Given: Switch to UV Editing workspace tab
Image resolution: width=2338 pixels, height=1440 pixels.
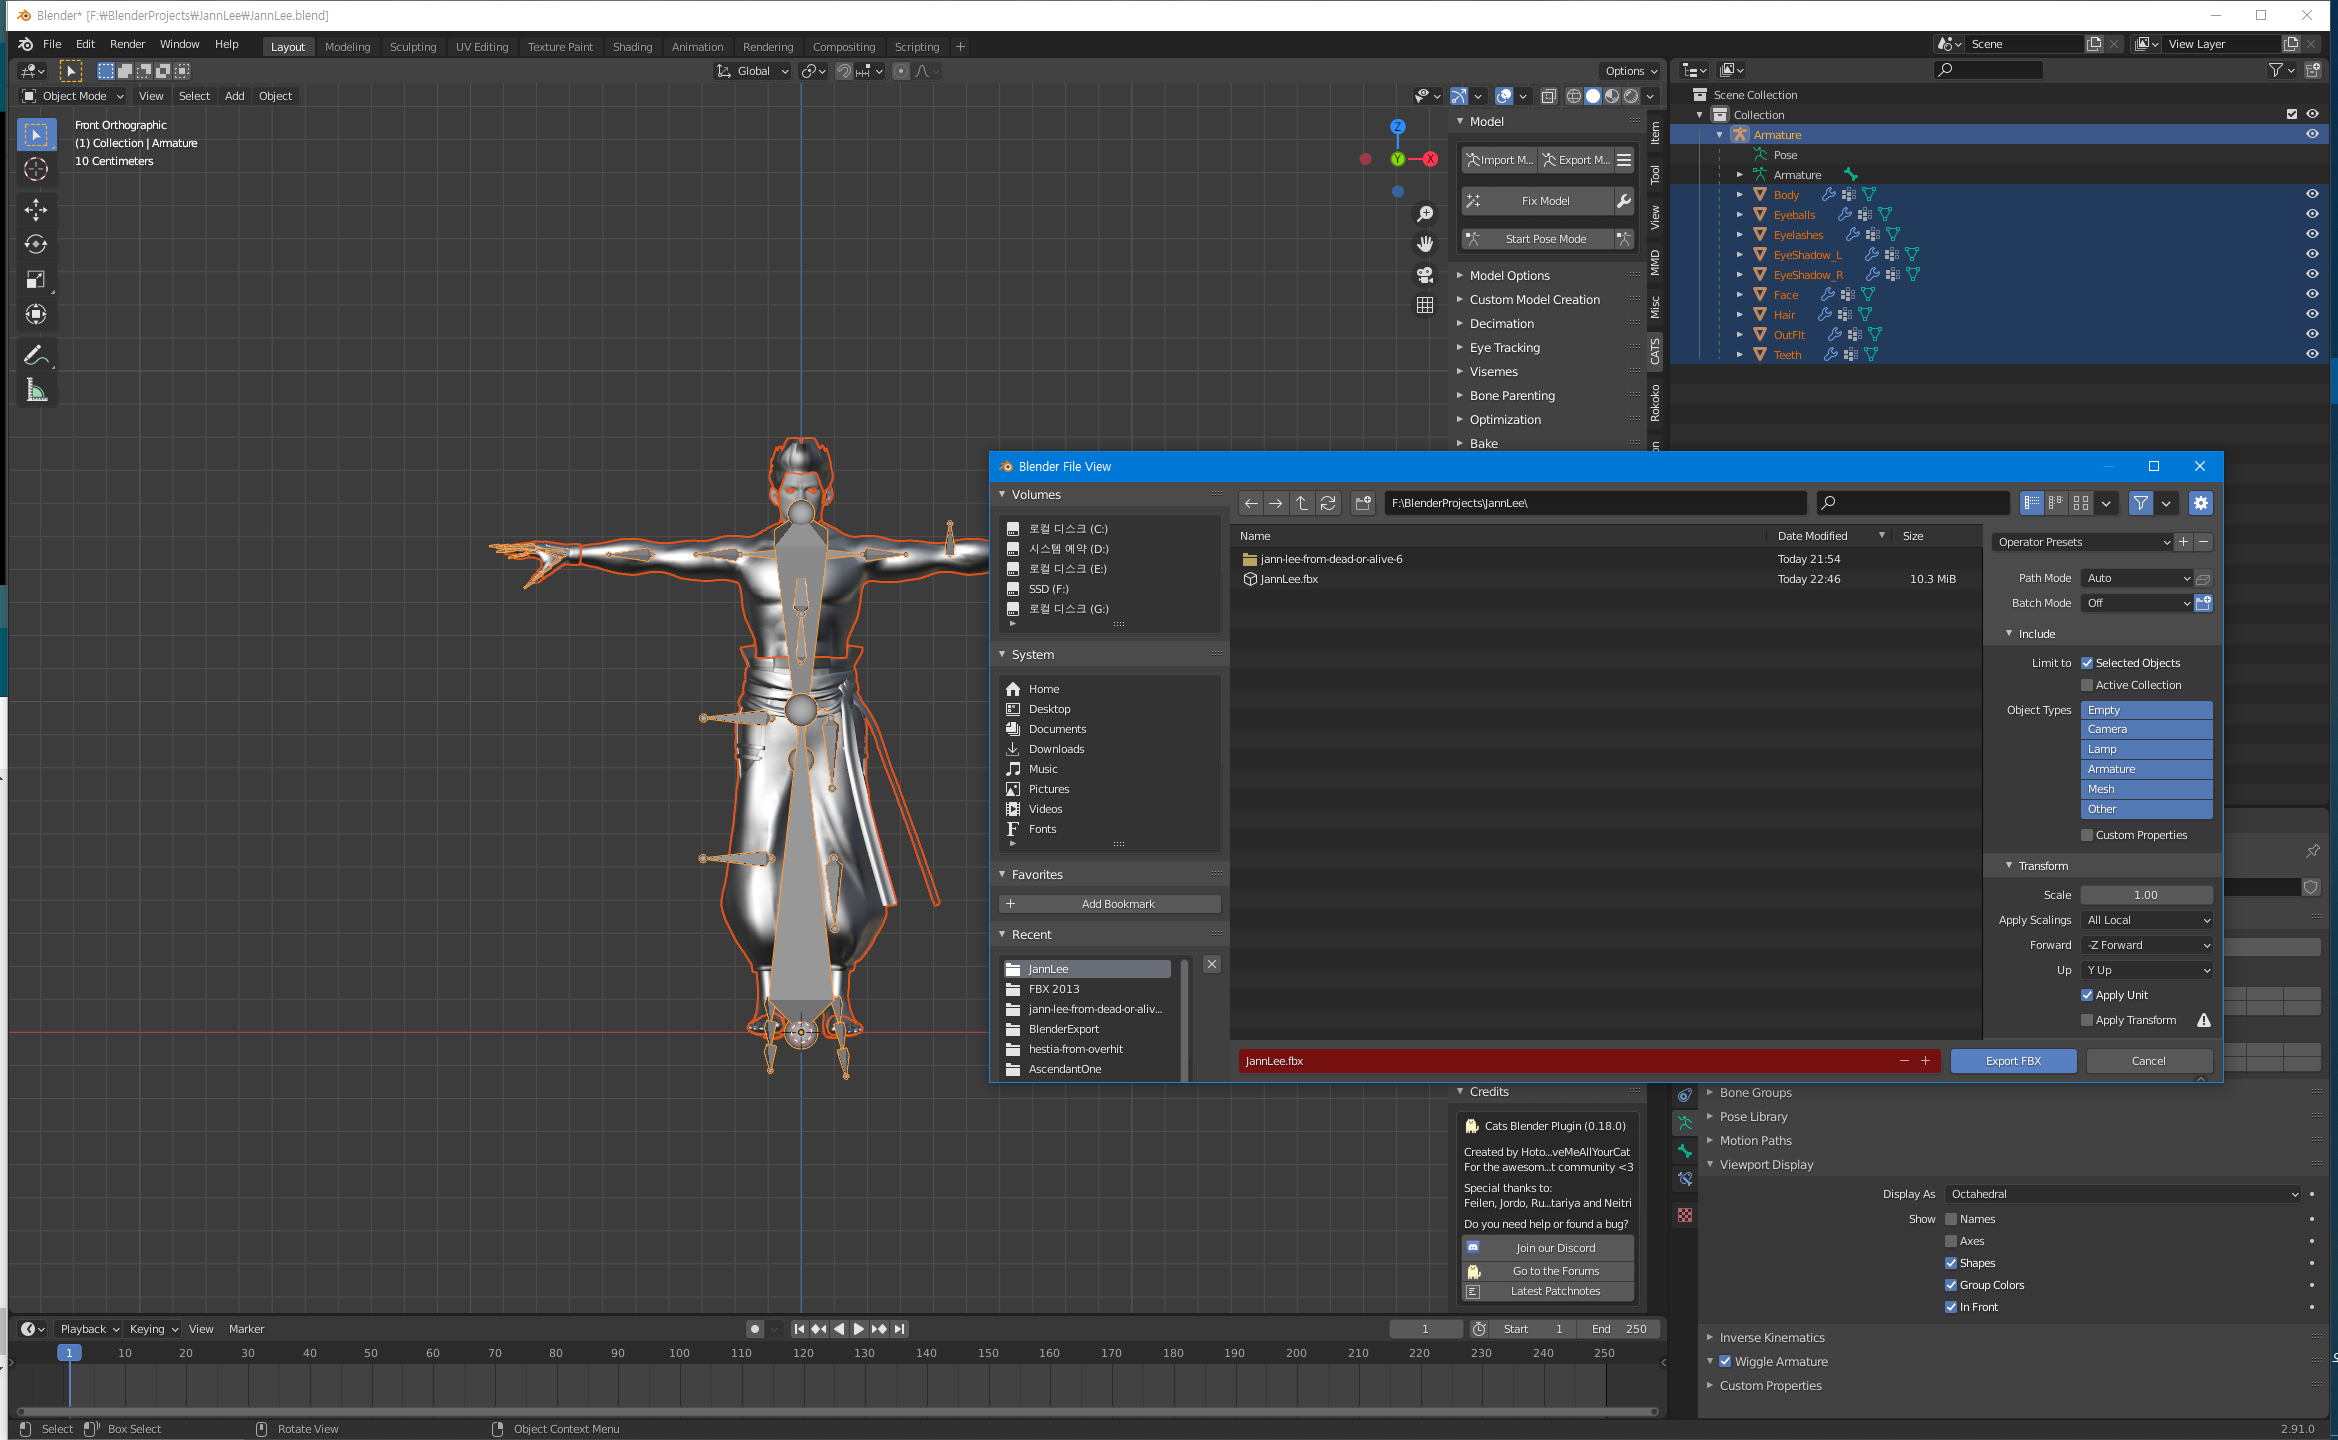Looking at the screenshot, I should click(482, 47).
